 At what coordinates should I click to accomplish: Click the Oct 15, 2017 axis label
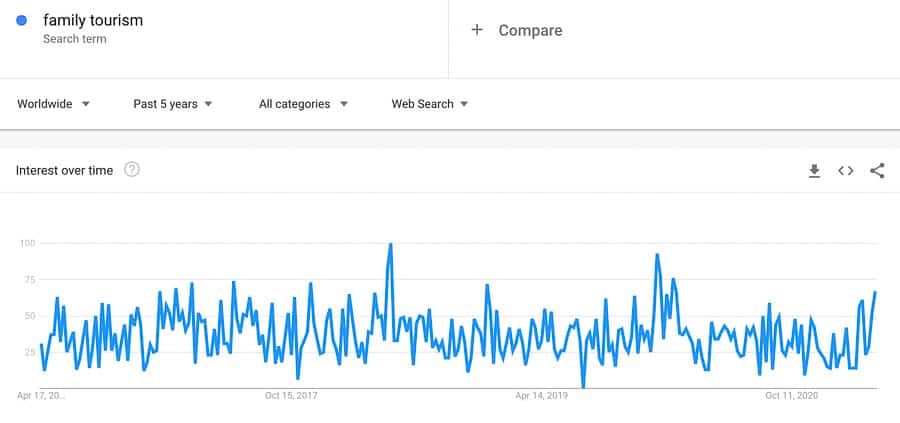tap(291, 396)
